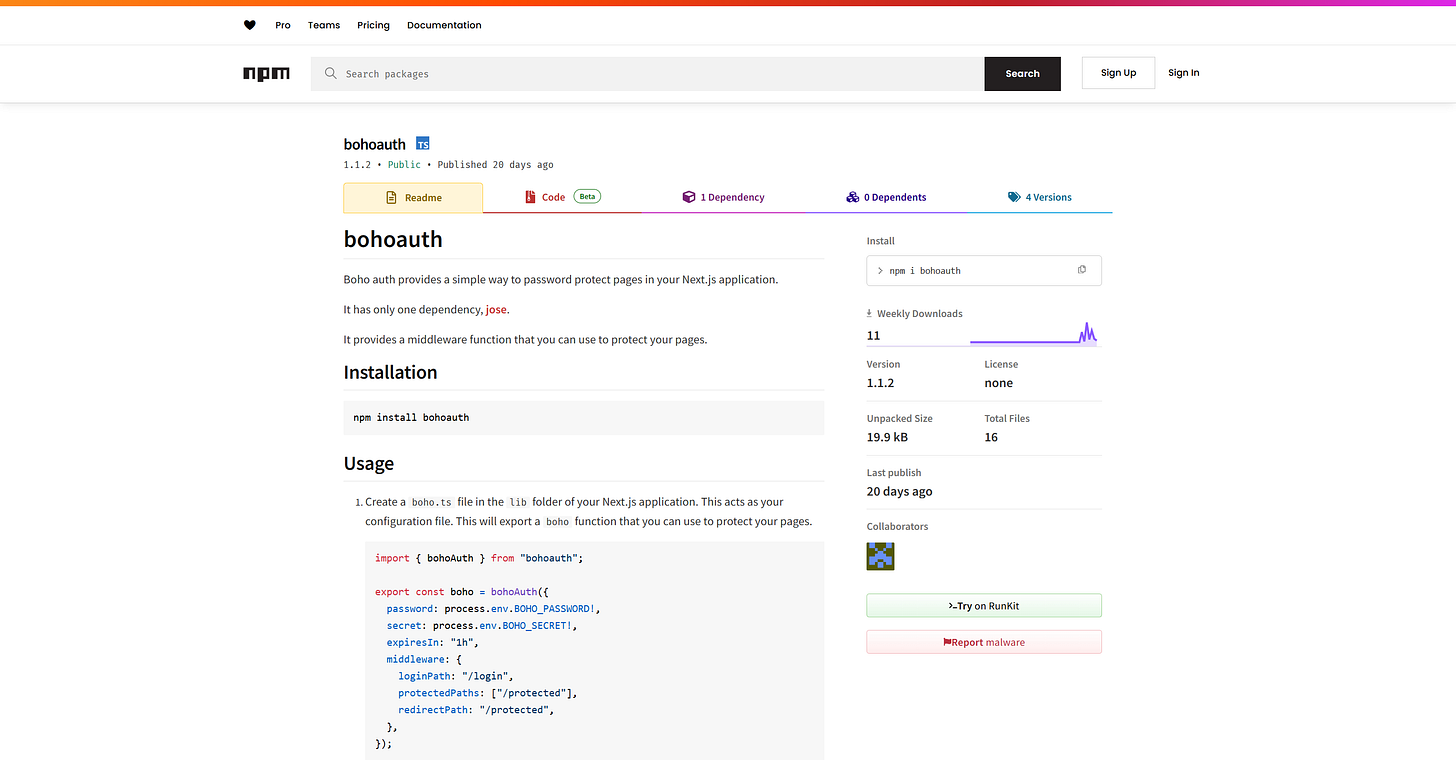Click the version value 1.1.2 in sidebar
Screen dimensions: 1456x760
[x=881, y=383]
